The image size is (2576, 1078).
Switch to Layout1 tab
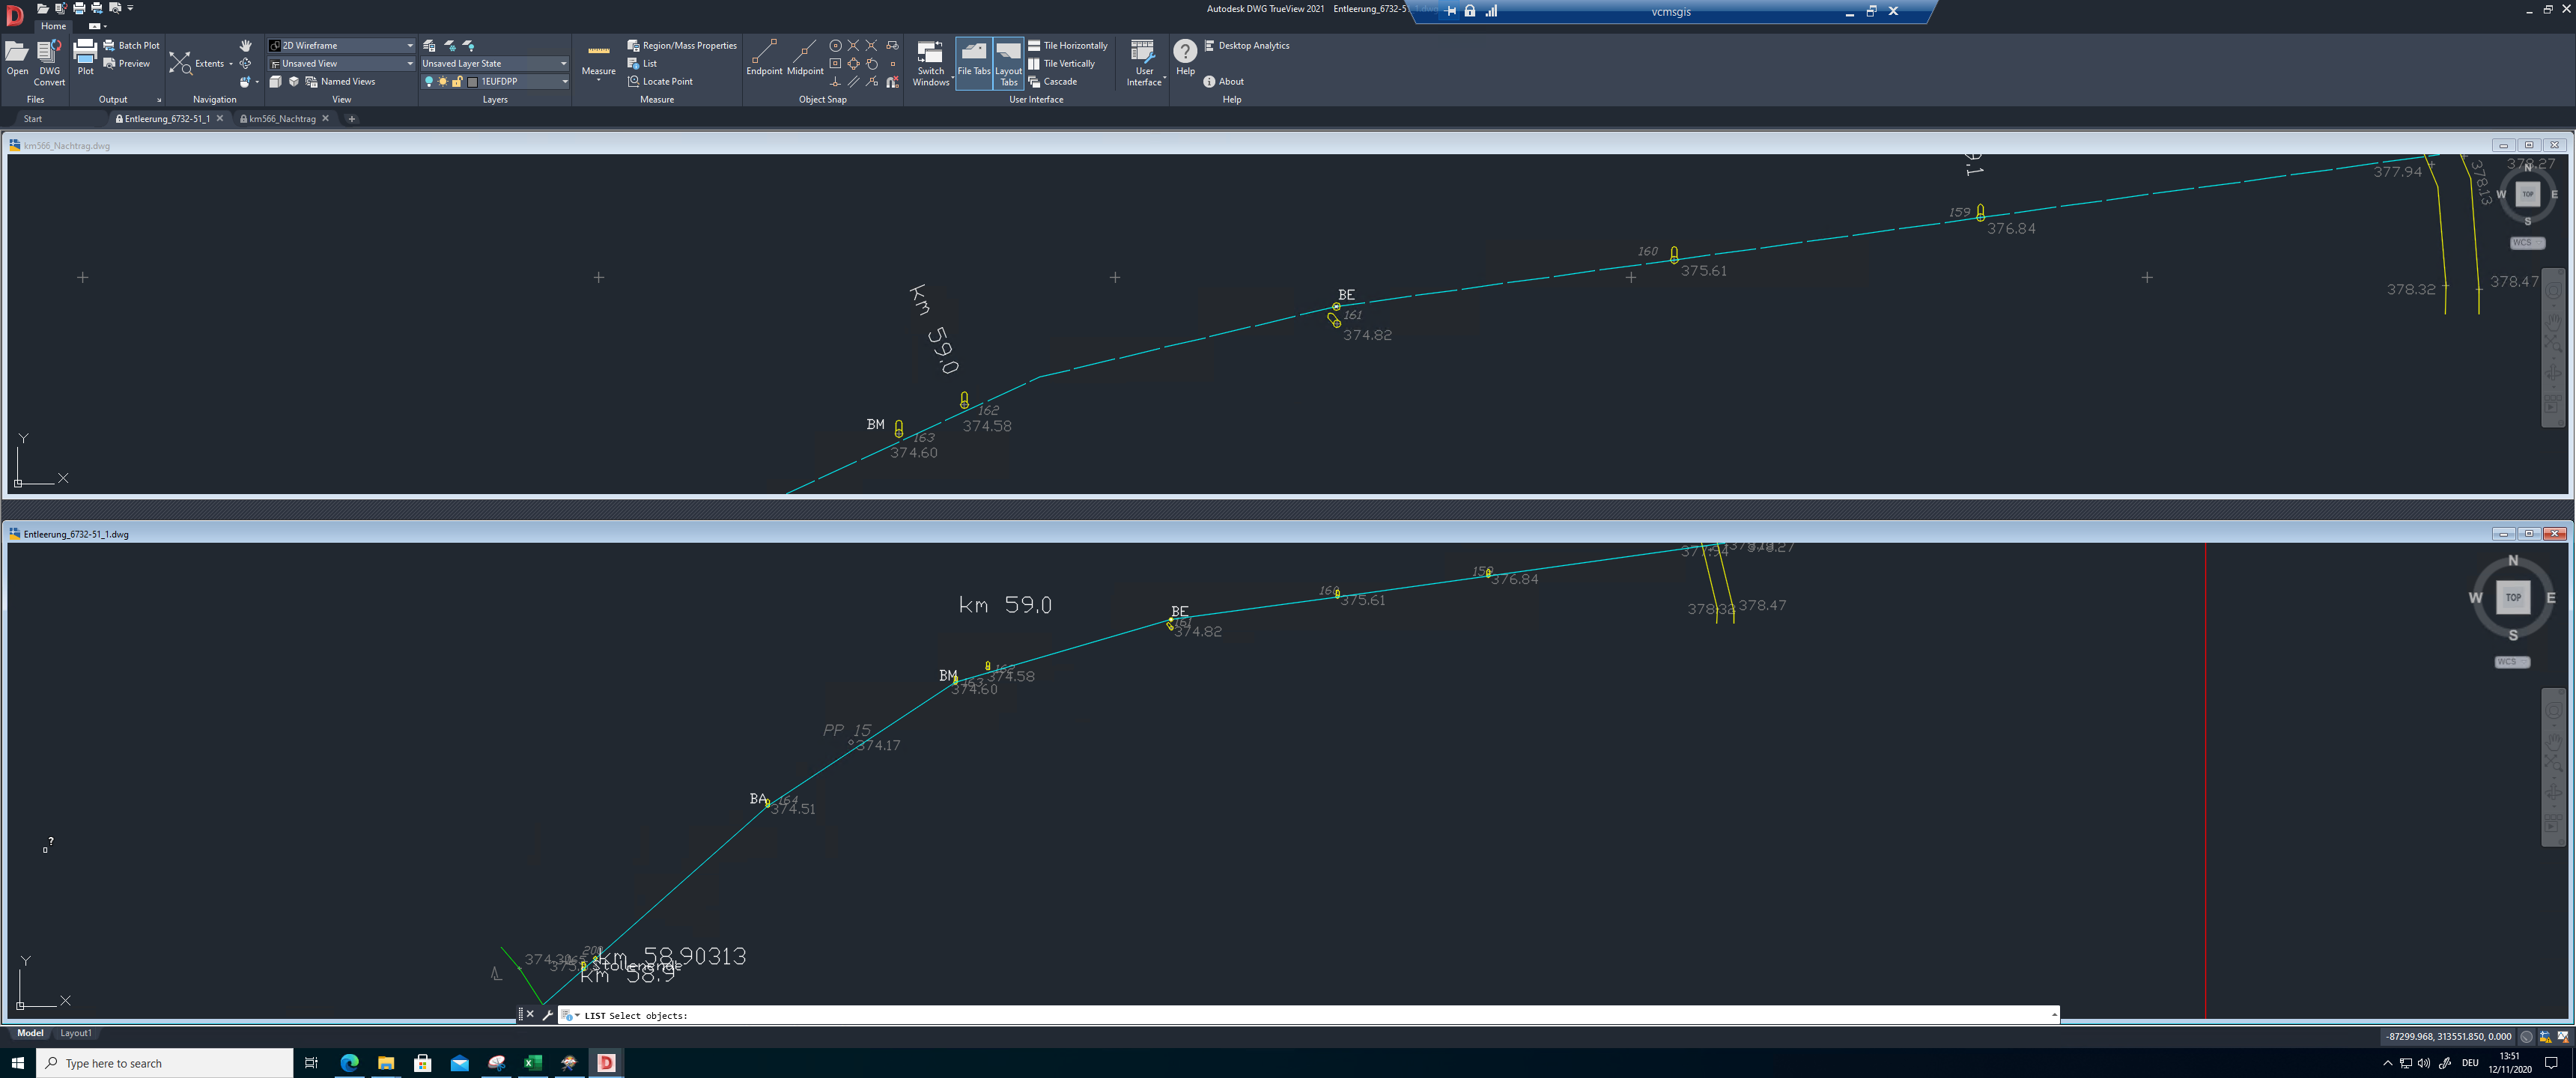click(75, 1033)
